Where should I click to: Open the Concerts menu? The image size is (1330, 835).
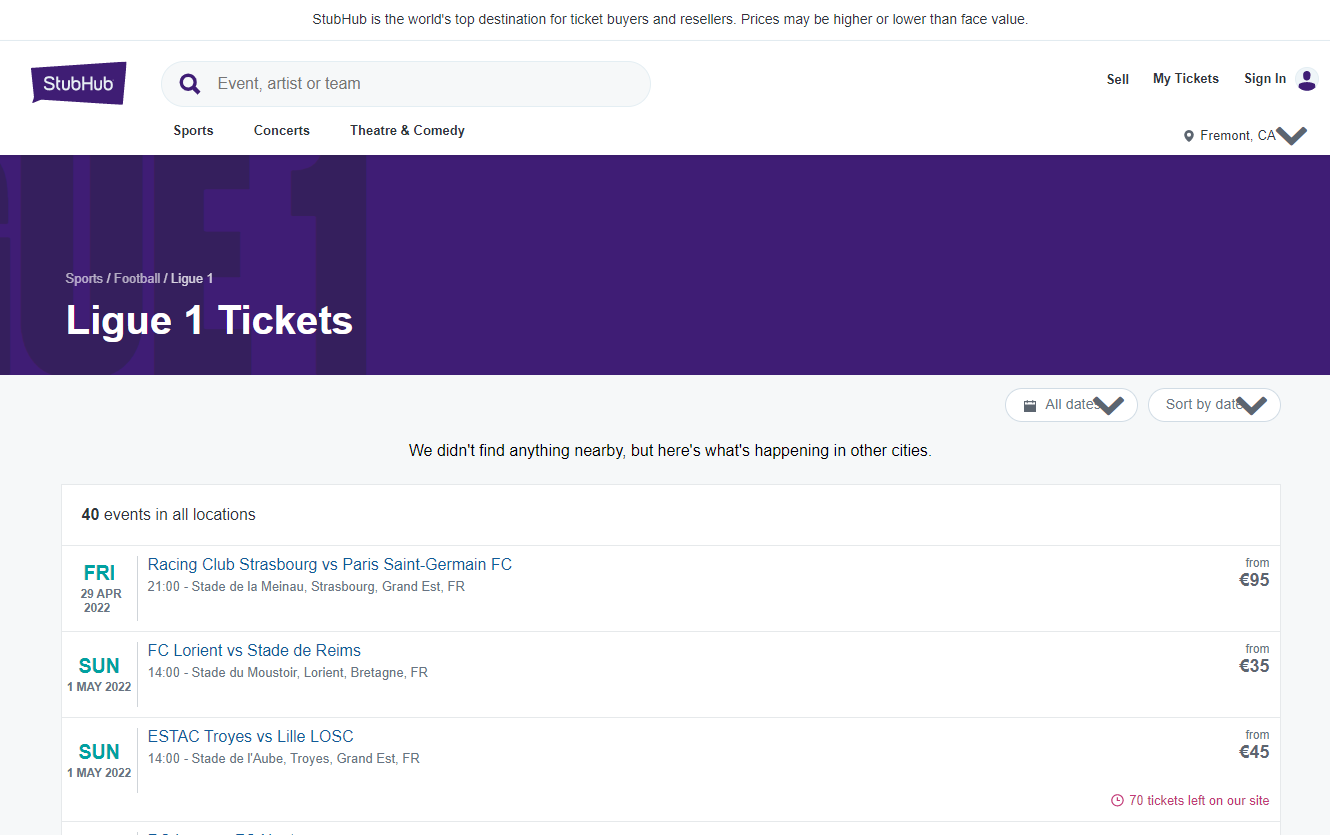coord(282,130)
